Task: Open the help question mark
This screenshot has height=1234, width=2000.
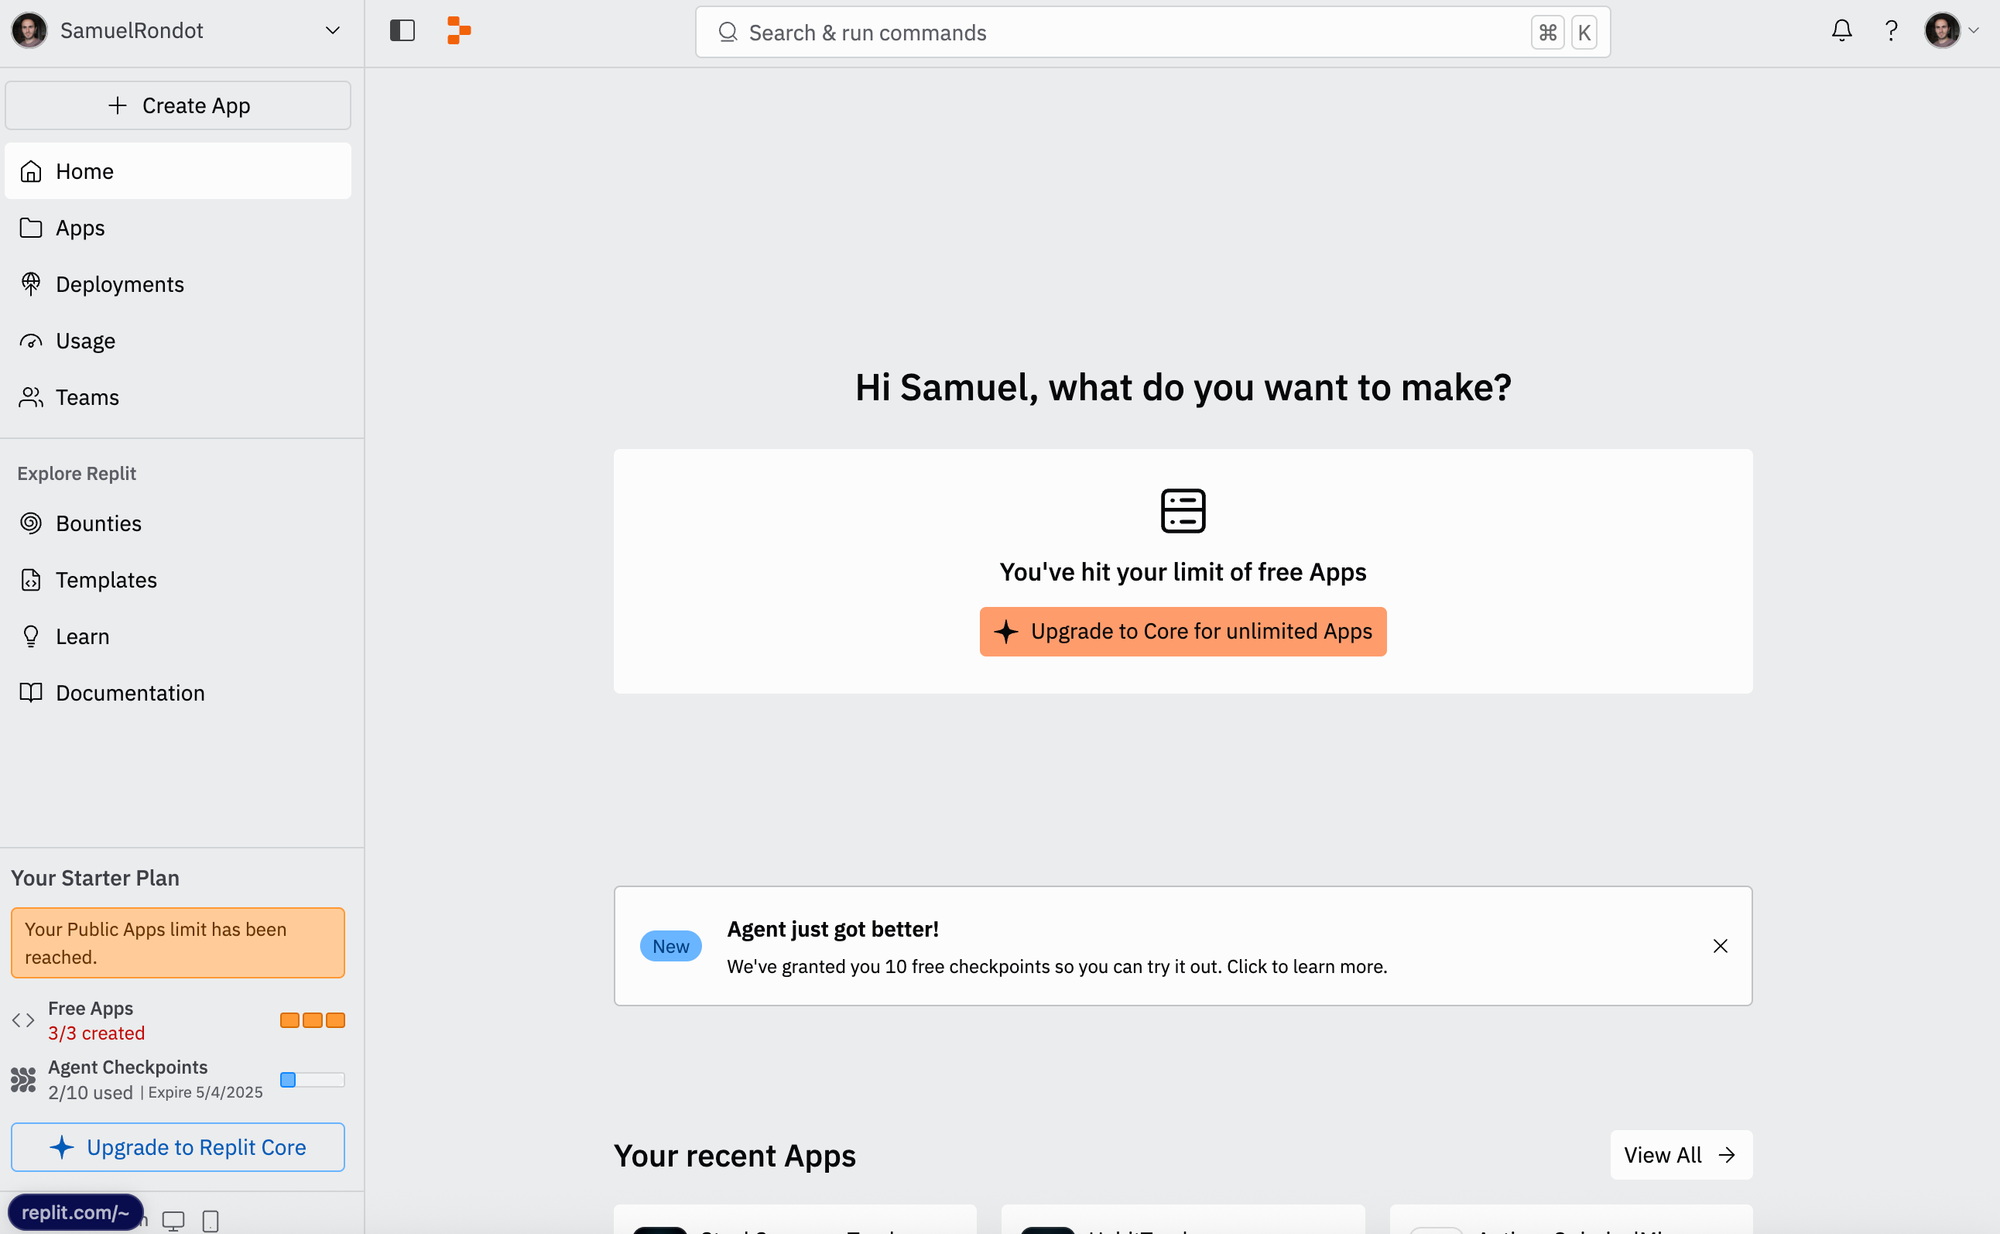Action: point(1890,31)
